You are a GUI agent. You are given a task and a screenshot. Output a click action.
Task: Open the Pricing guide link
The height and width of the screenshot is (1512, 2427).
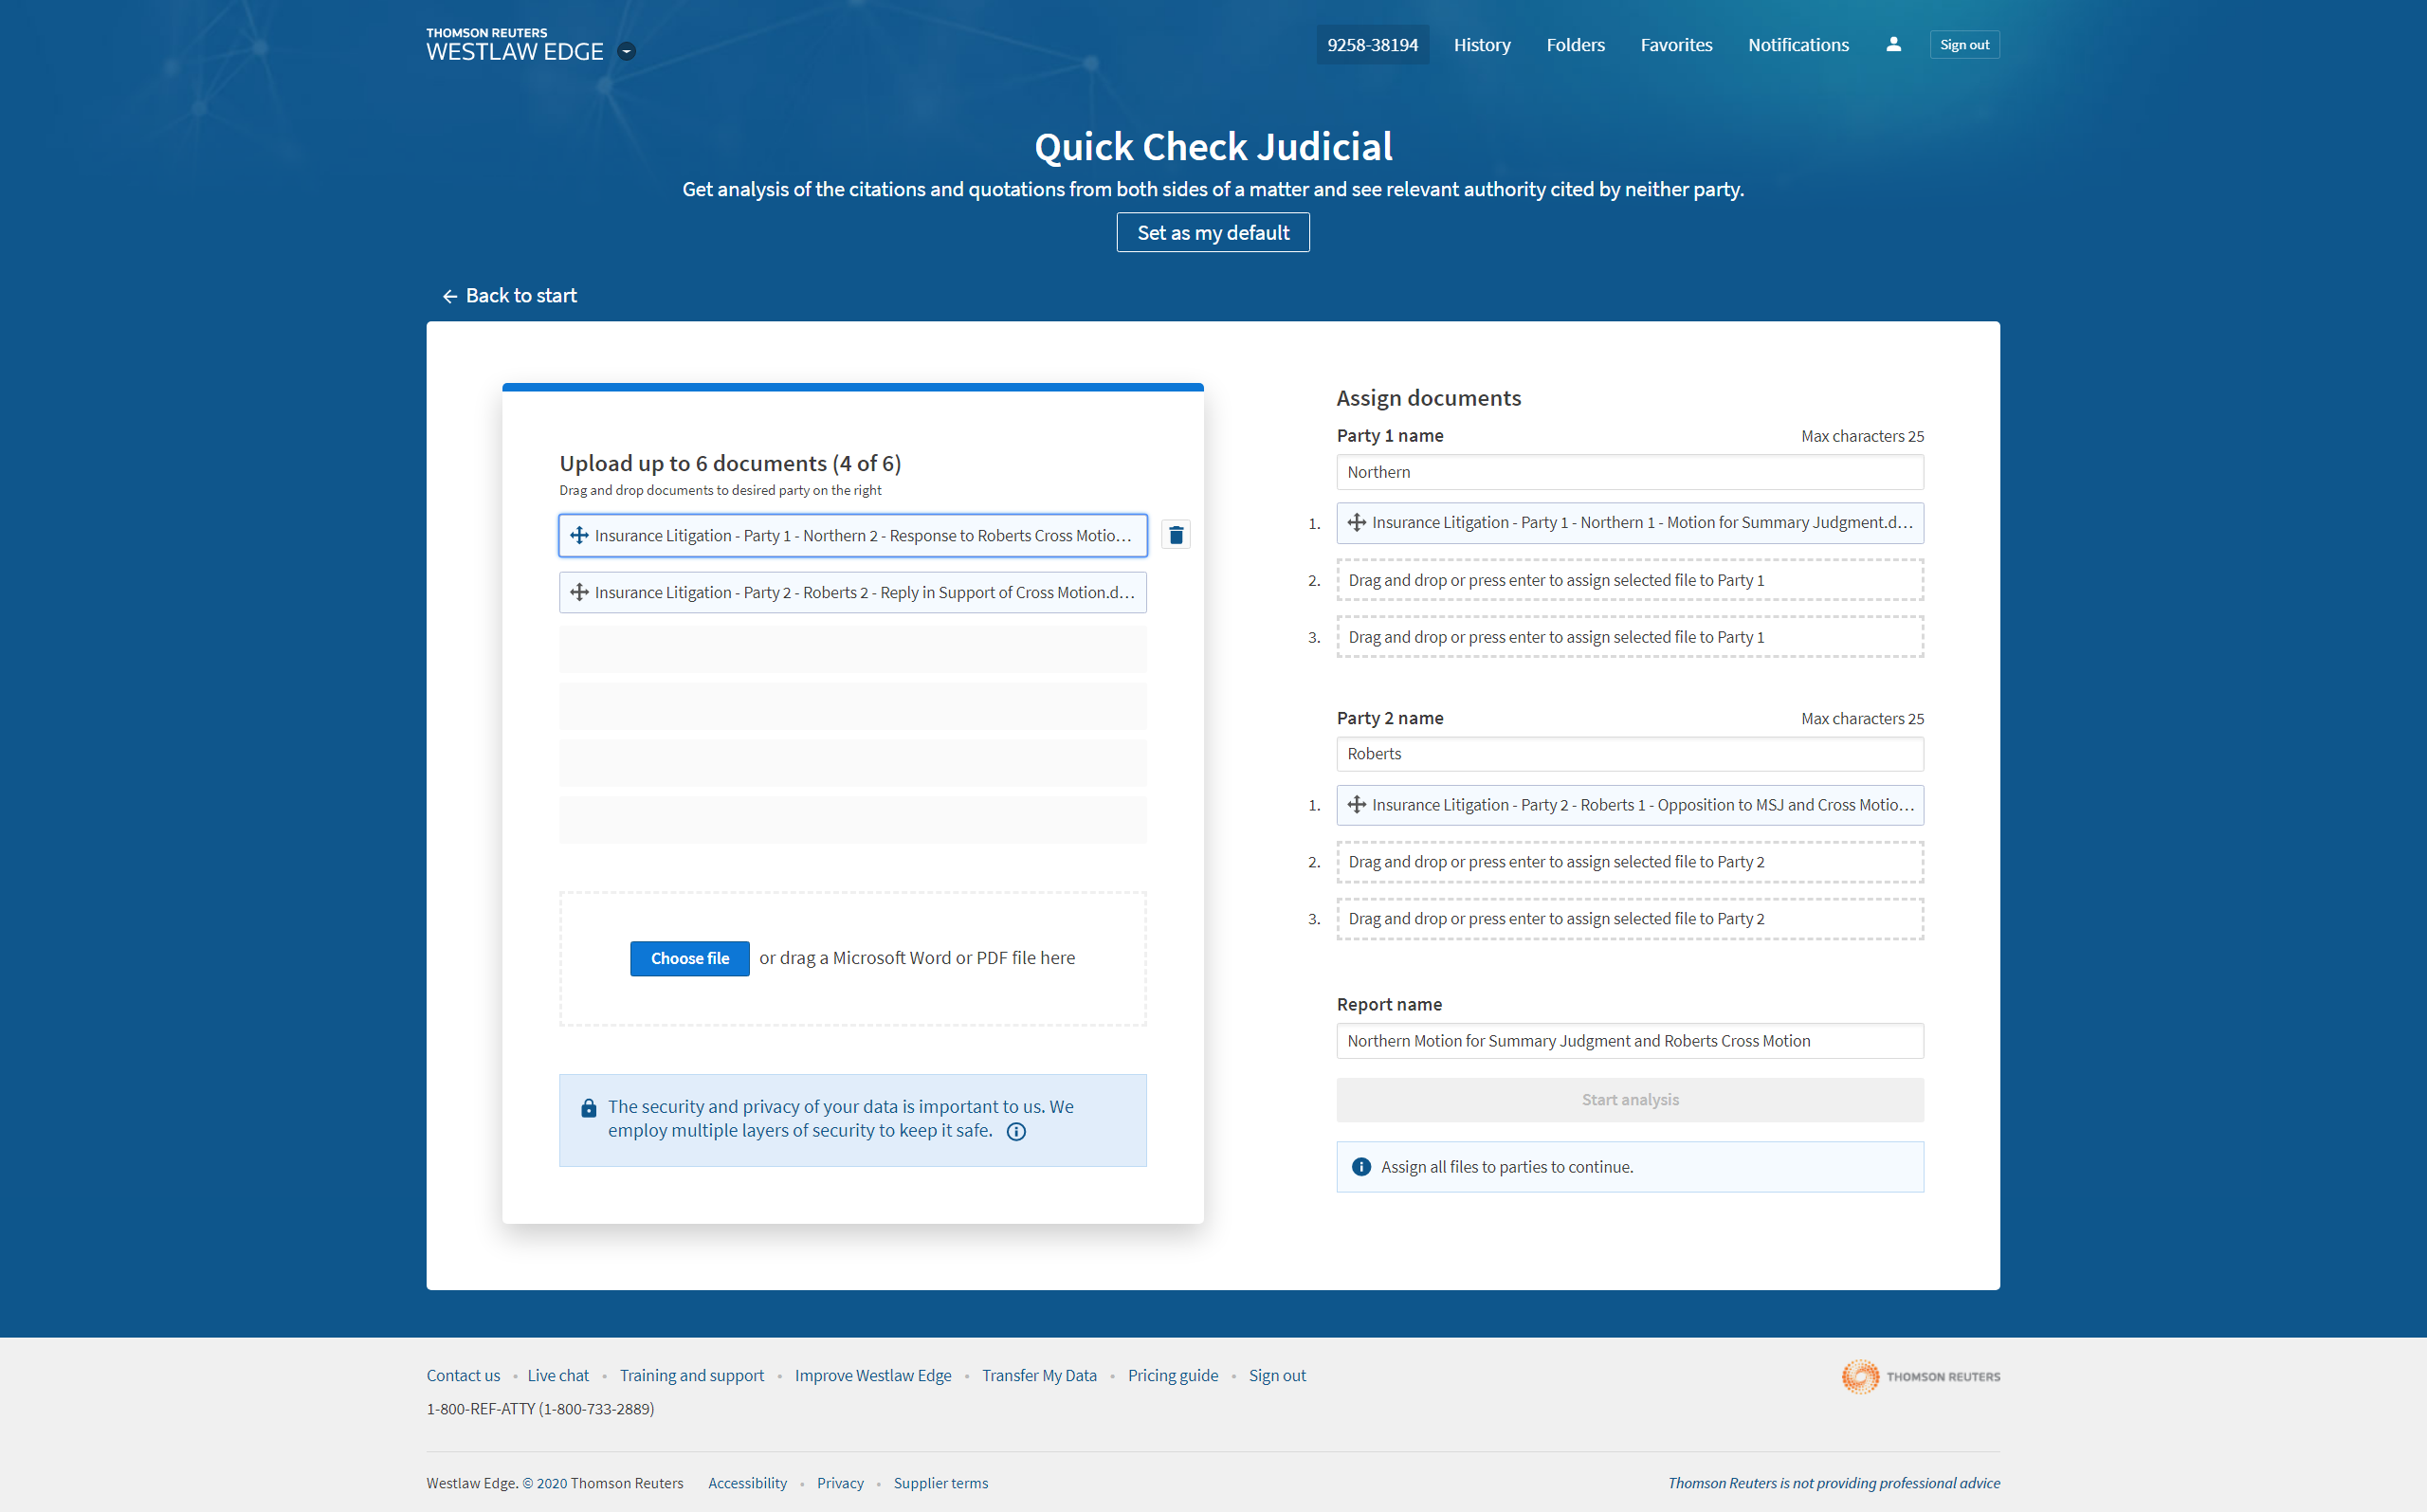pyautogui.click(x=1173, y=1375)
